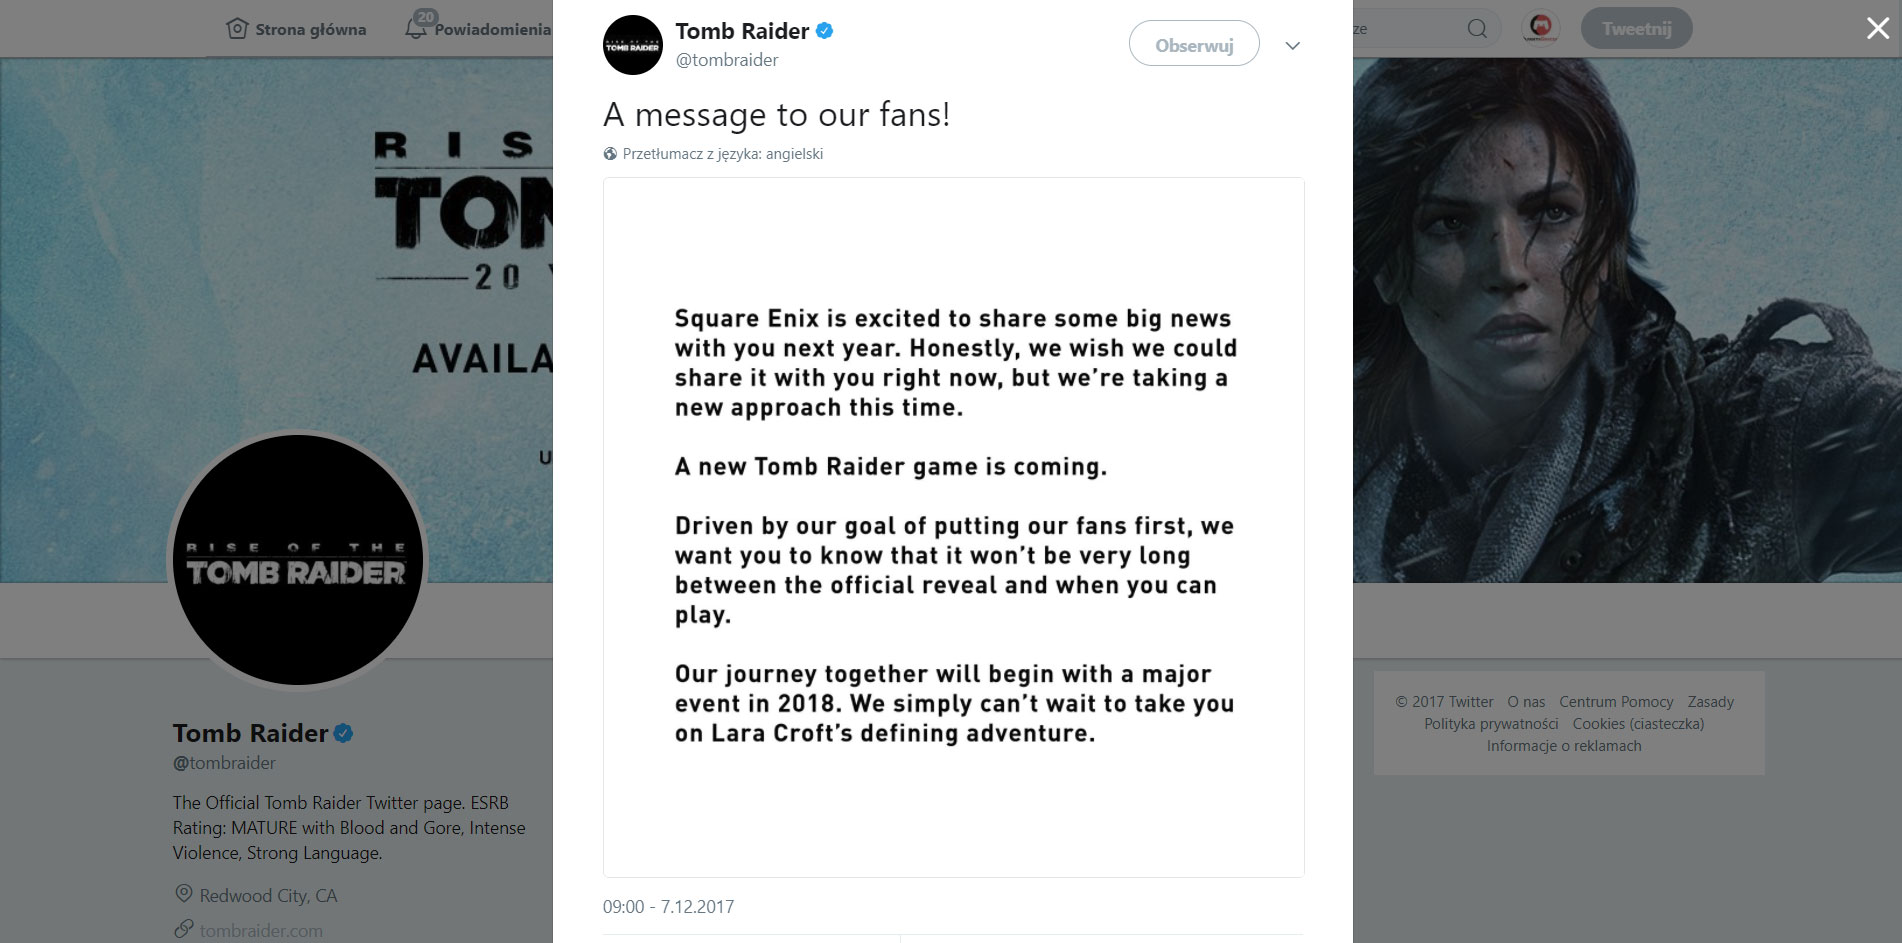
Task: Open the user avatar menu in top bar
Action: point(1541,28)
